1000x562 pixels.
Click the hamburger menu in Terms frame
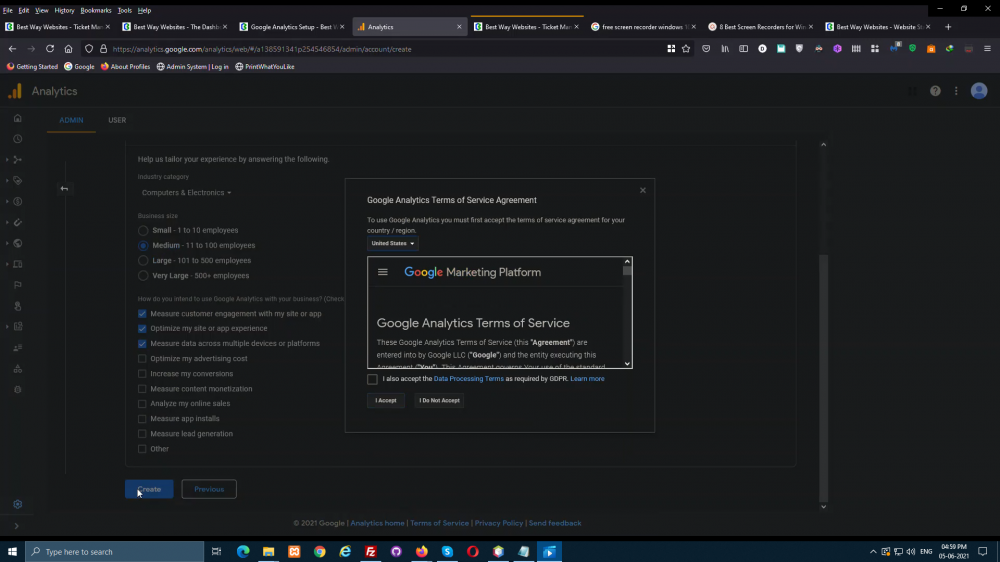click(x=383, y=272)
